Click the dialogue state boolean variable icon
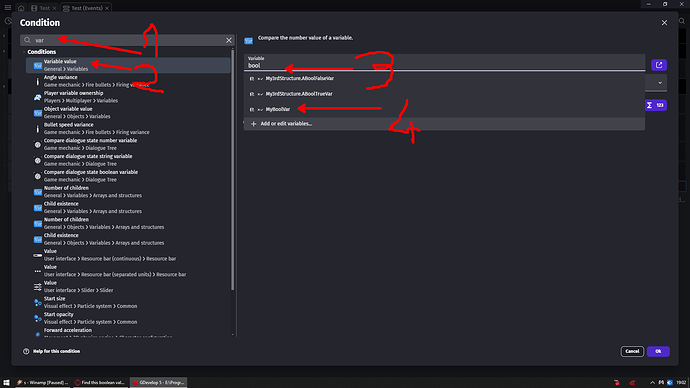Image resolution: width=690 pixels, height=388 pixels. (37, 176)
